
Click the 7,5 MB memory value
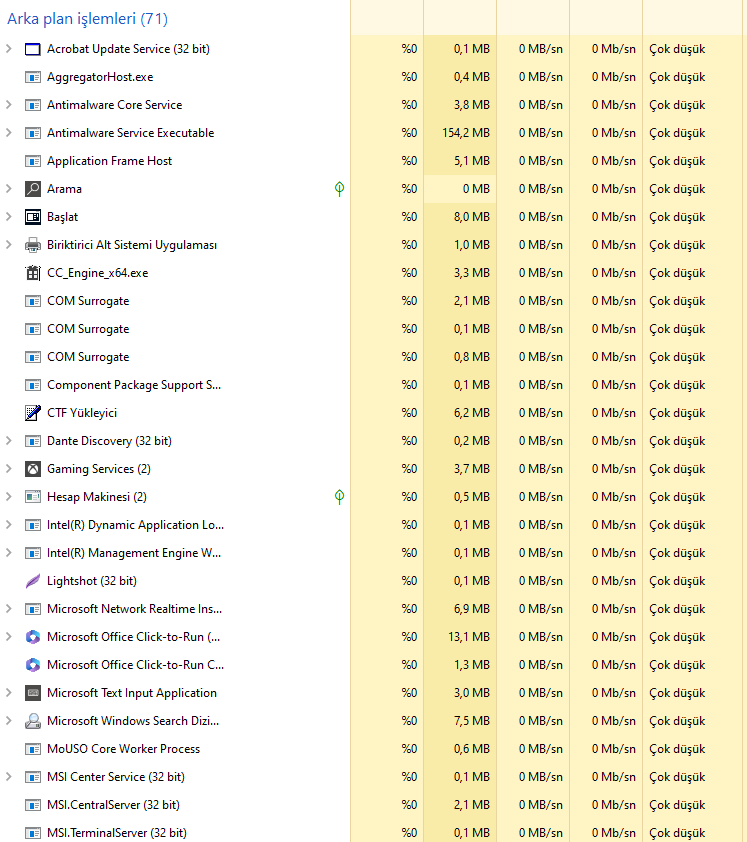tap(472, 721)
